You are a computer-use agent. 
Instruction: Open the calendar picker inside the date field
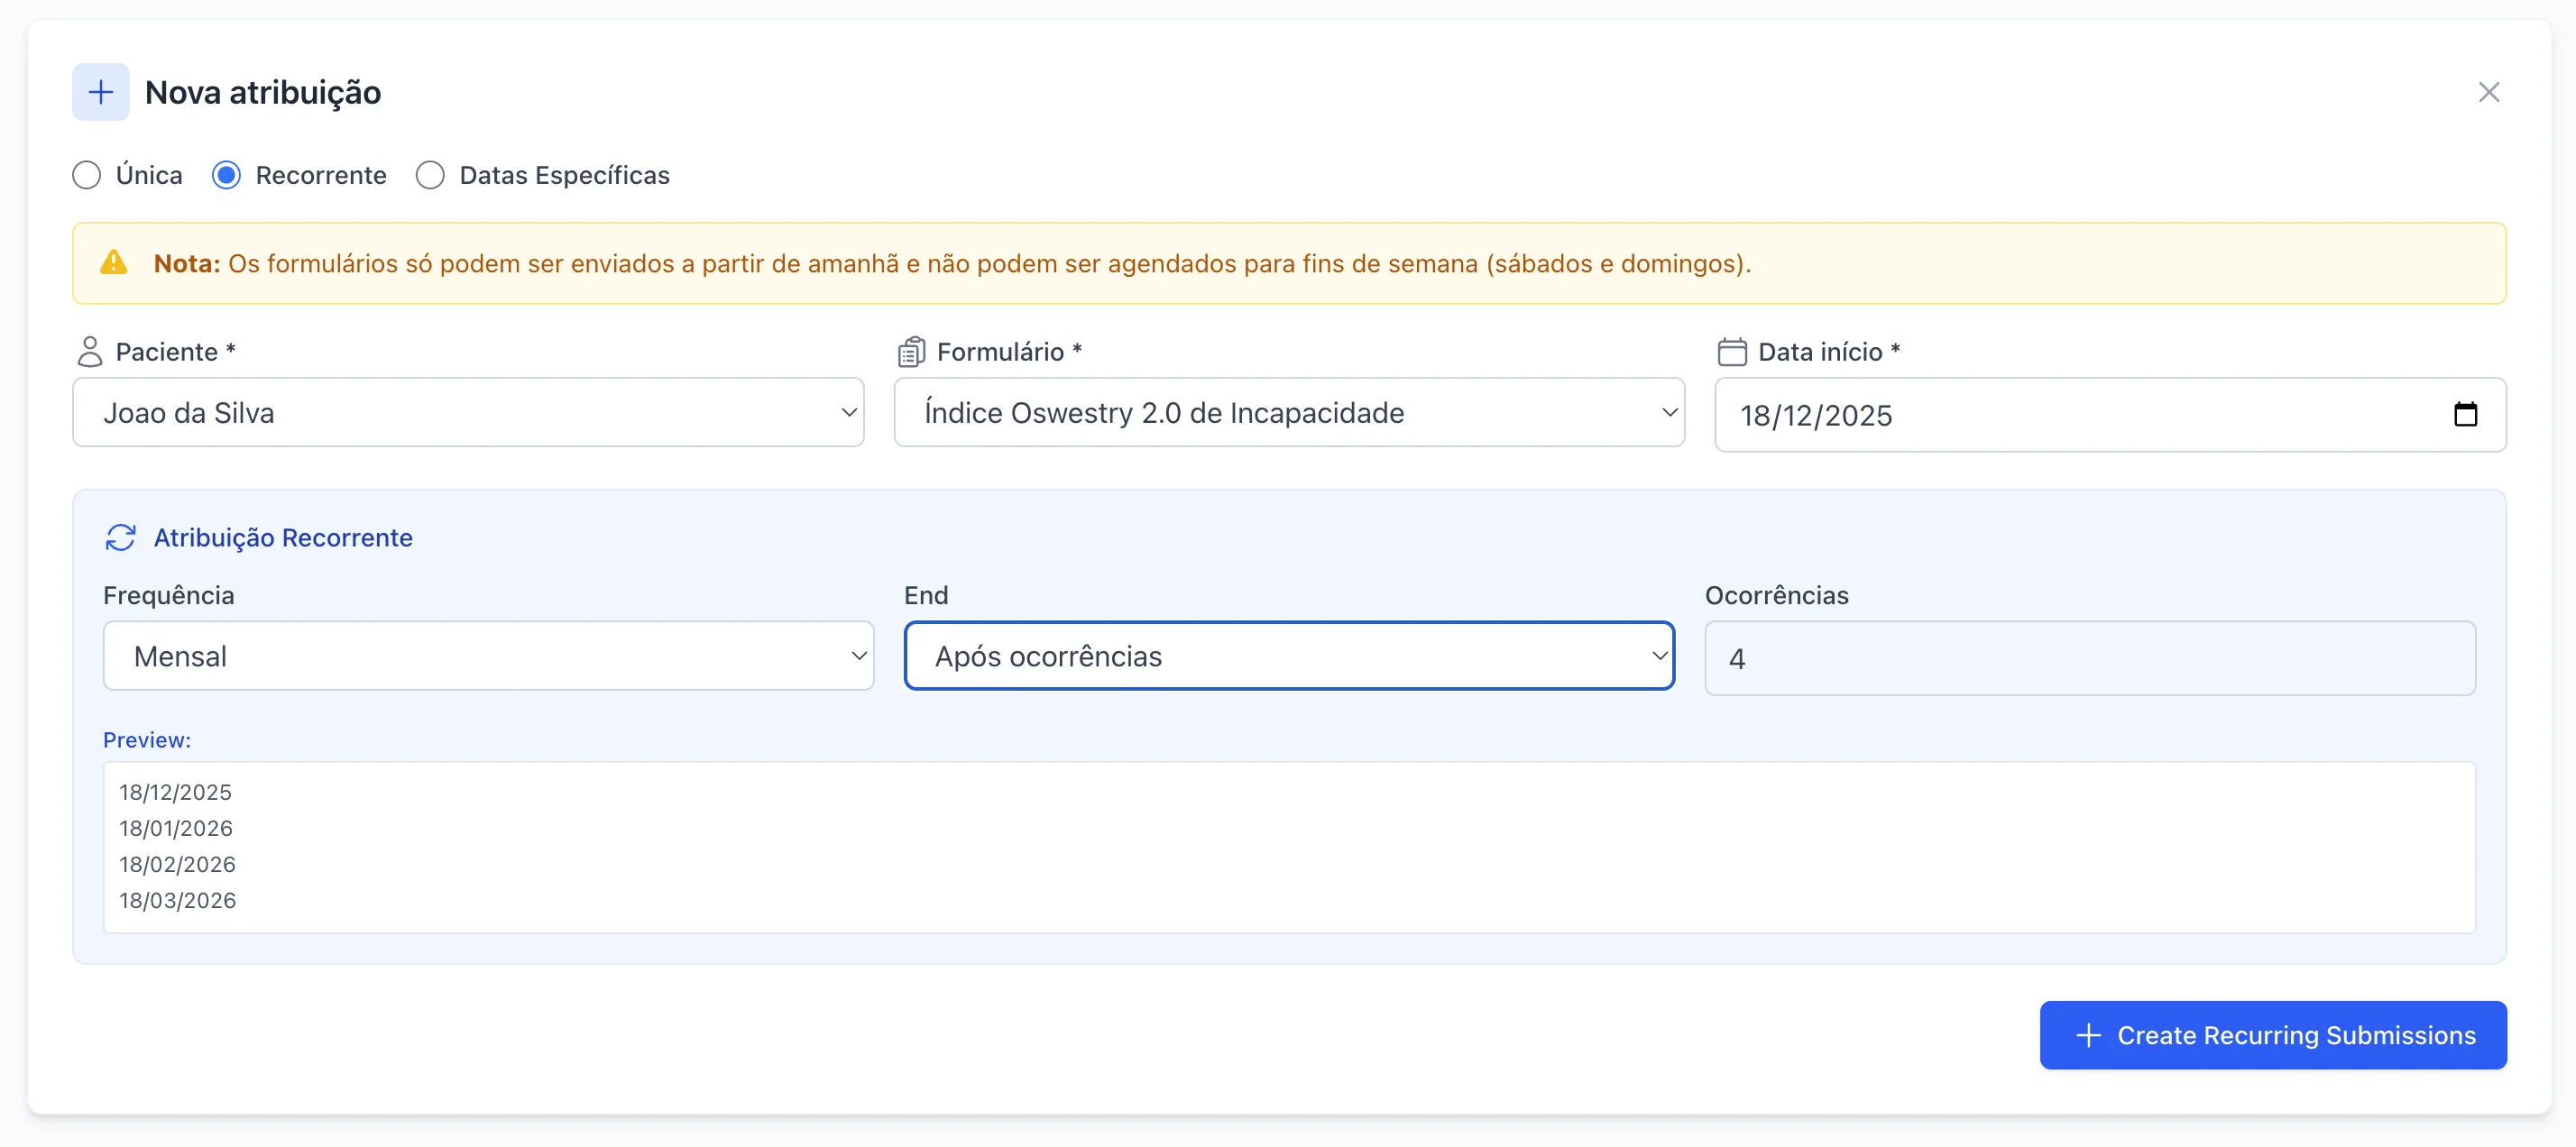tap(2466, 414)
